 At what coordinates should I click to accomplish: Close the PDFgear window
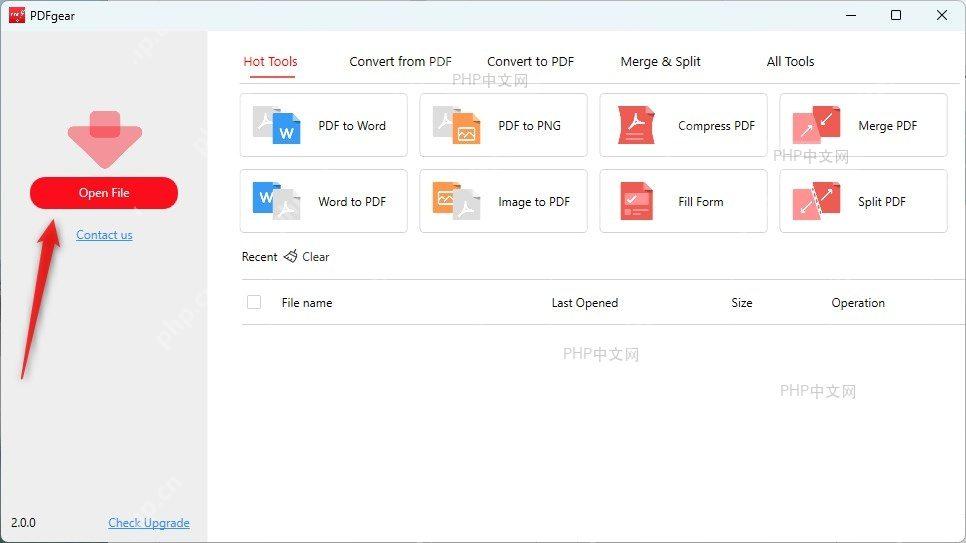[x=942, y=15]
